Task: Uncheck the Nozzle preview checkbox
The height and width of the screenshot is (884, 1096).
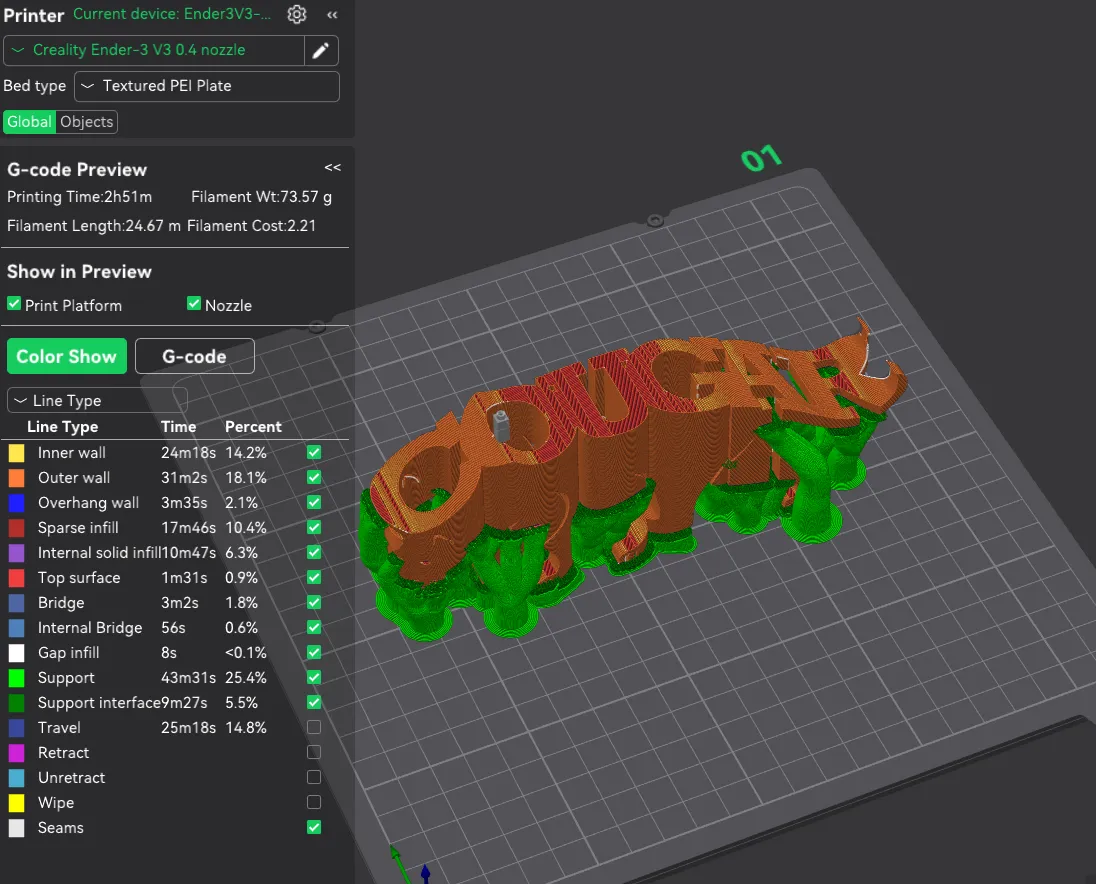Action: pos(194,304)
